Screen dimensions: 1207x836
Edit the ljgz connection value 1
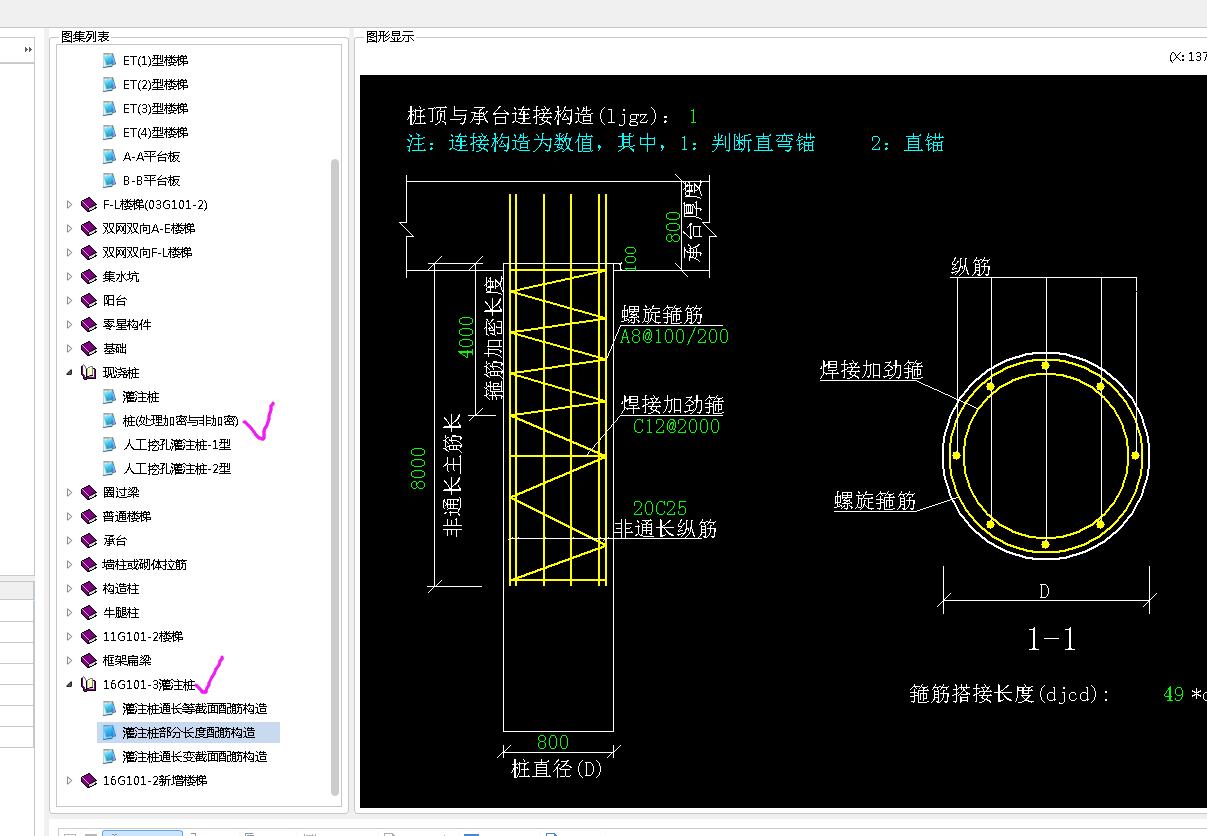point(693,116)
